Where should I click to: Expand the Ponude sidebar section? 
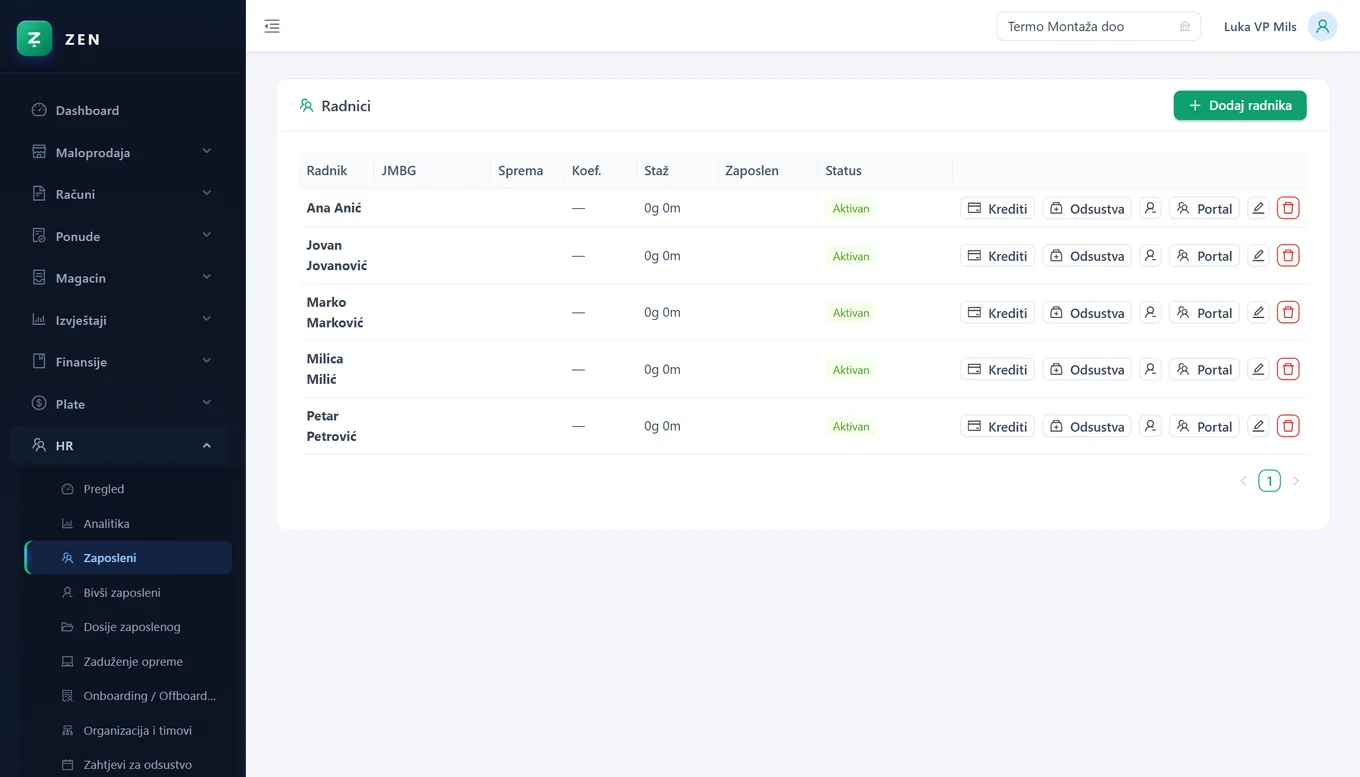(121, 236)
